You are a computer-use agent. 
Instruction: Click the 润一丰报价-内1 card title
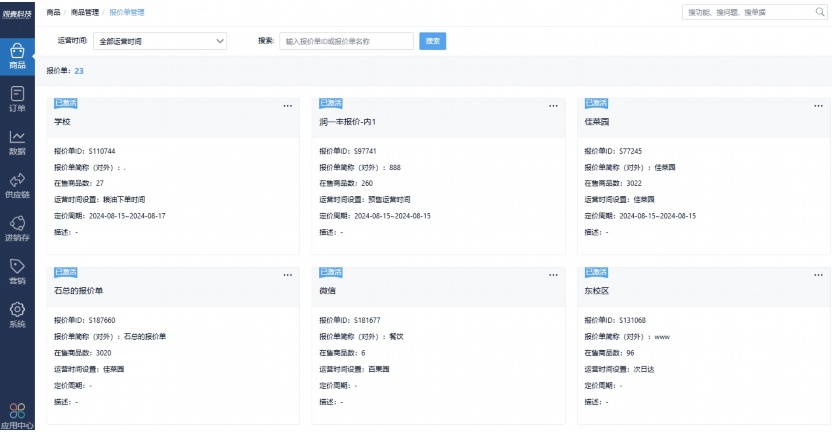[348, 122]
